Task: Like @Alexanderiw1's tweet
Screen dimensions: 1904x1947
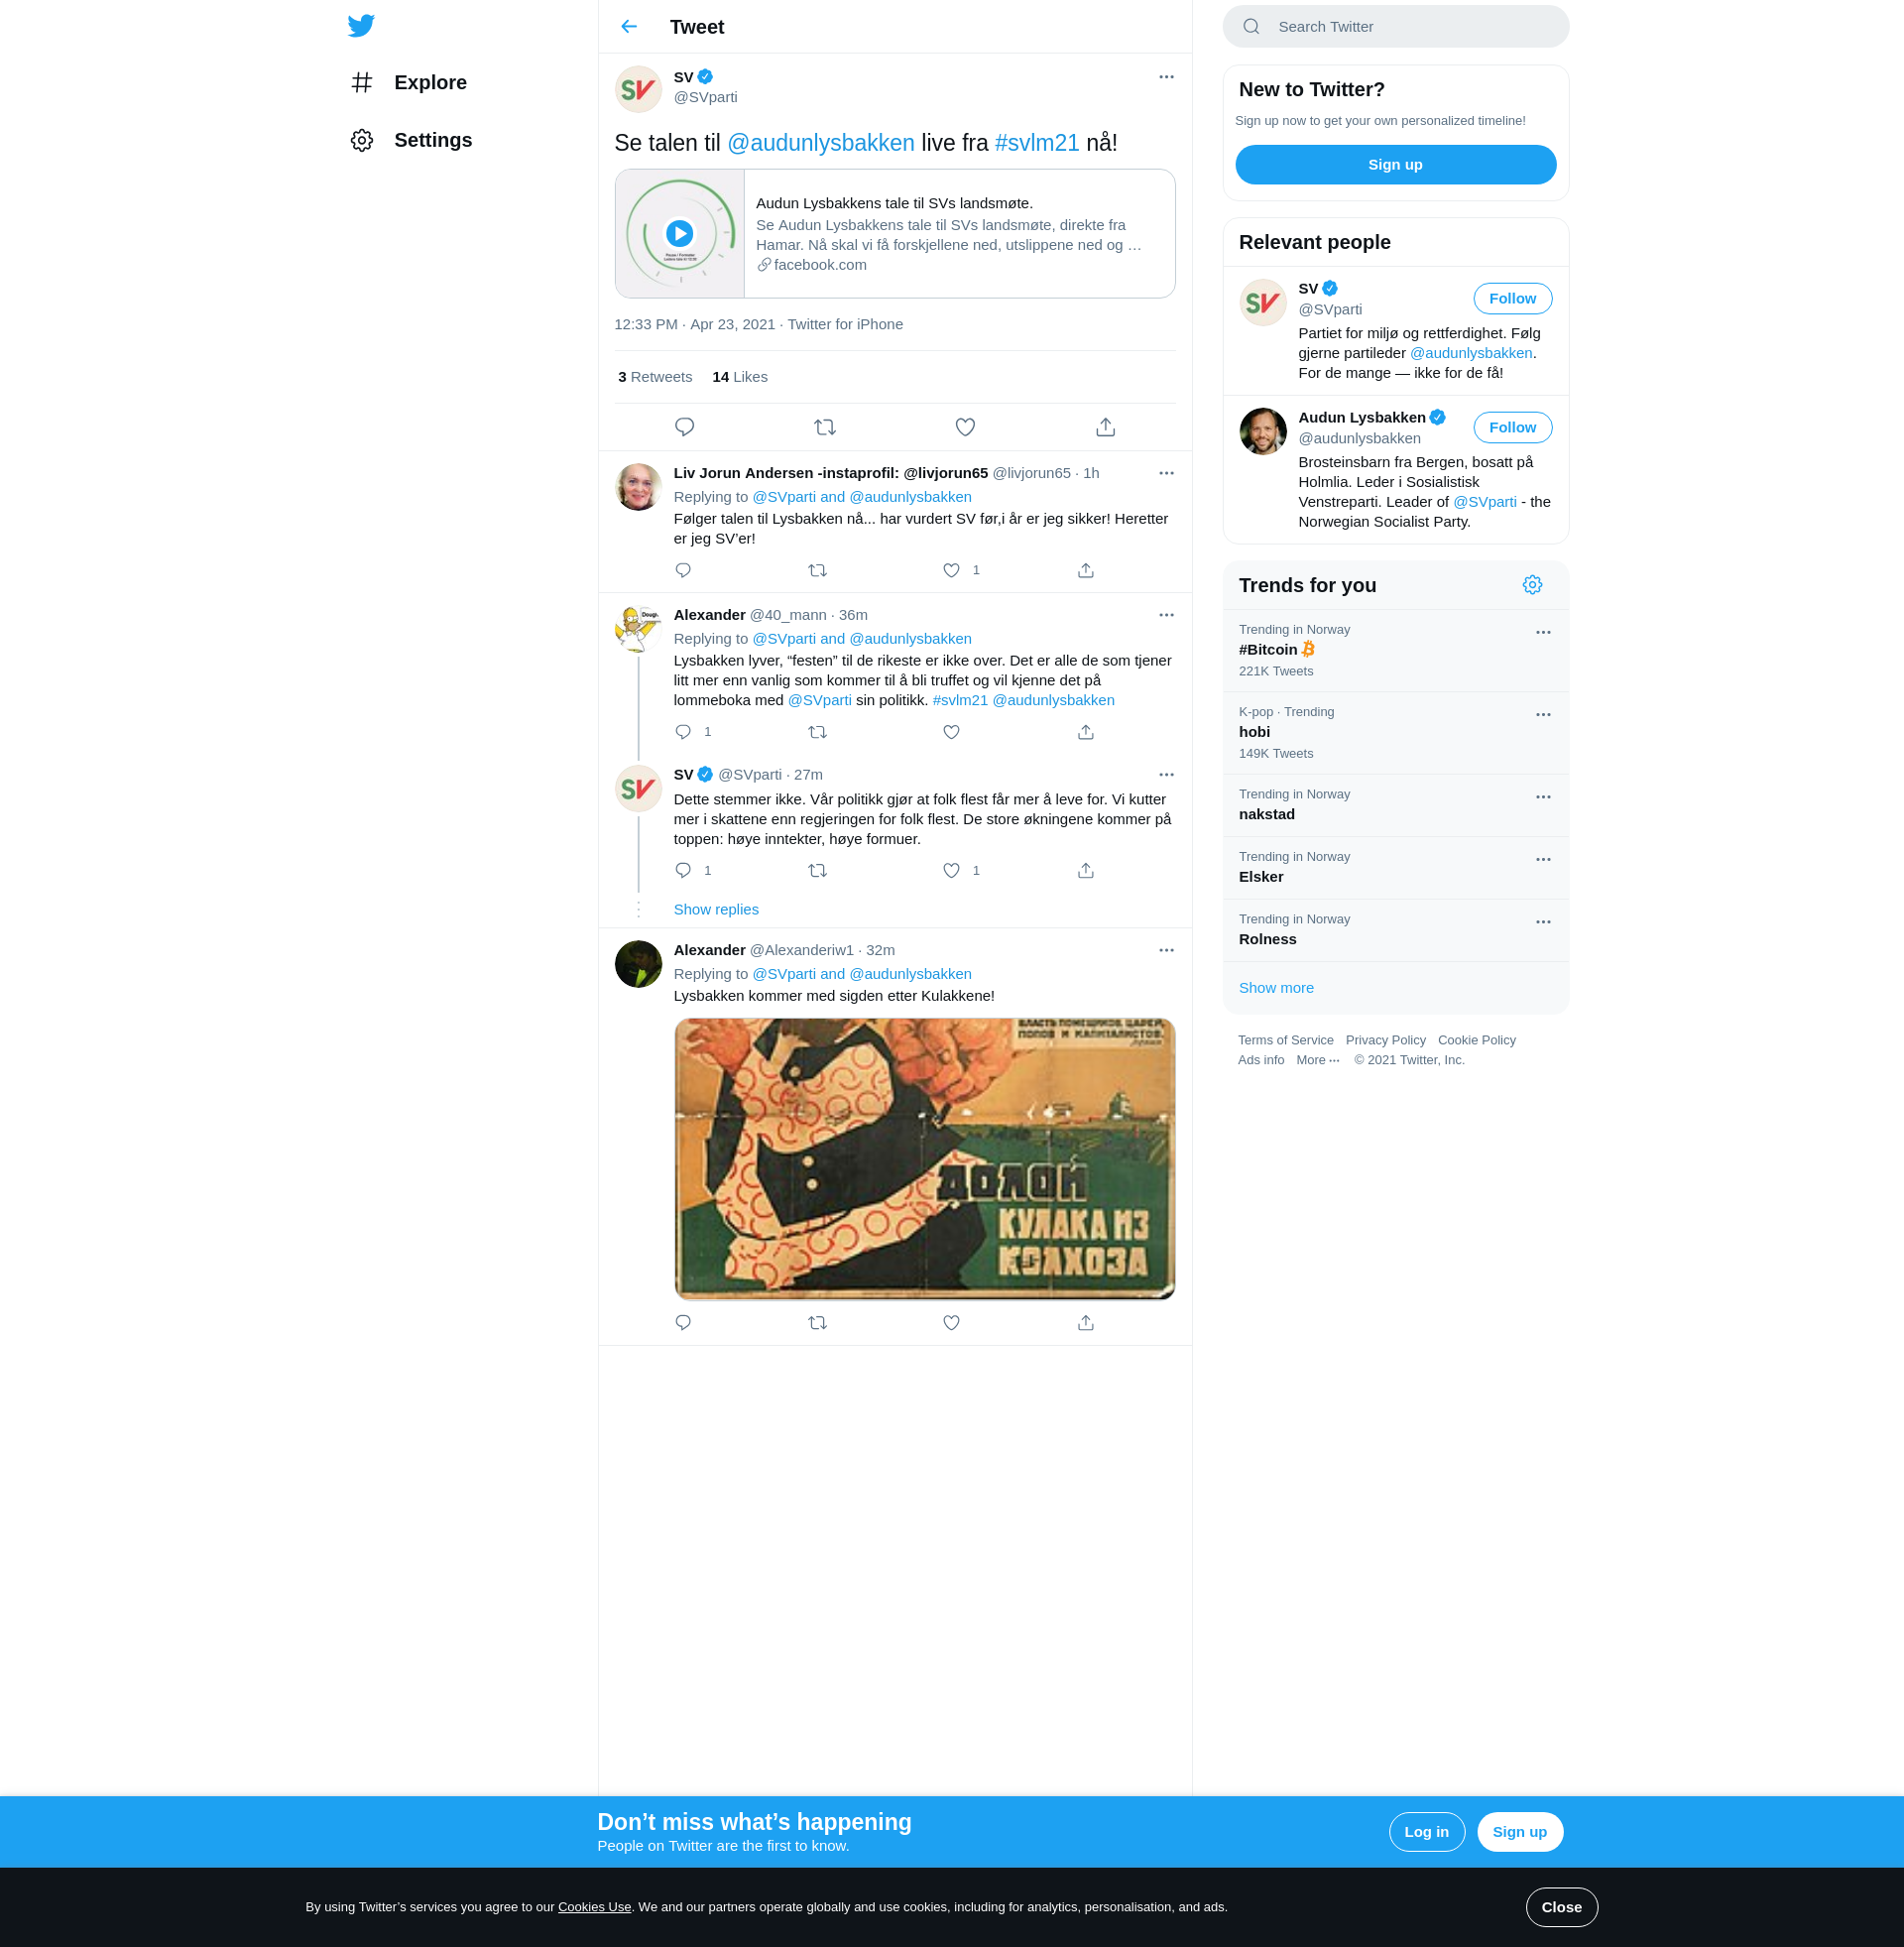Action: point(951,1322)
